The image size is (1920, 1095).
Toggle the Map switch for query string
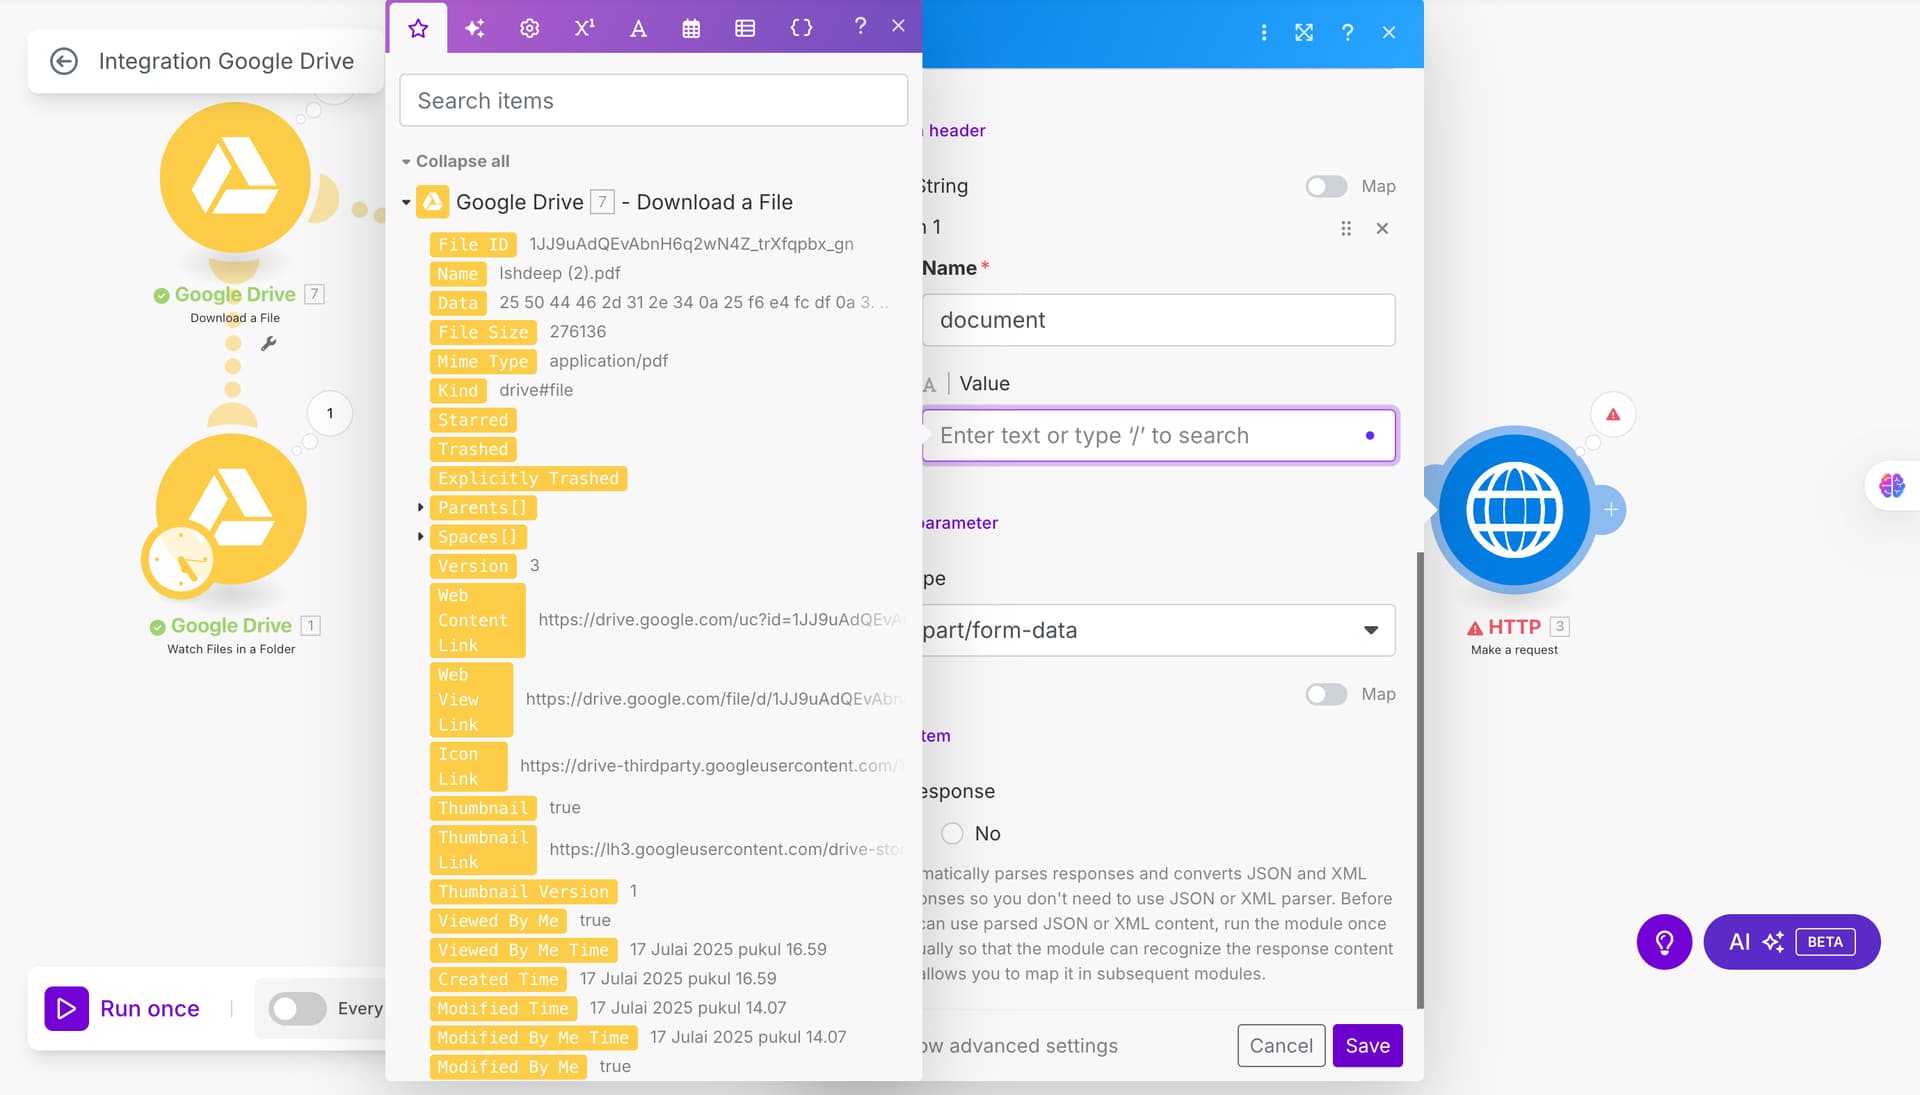[1326, 187]
